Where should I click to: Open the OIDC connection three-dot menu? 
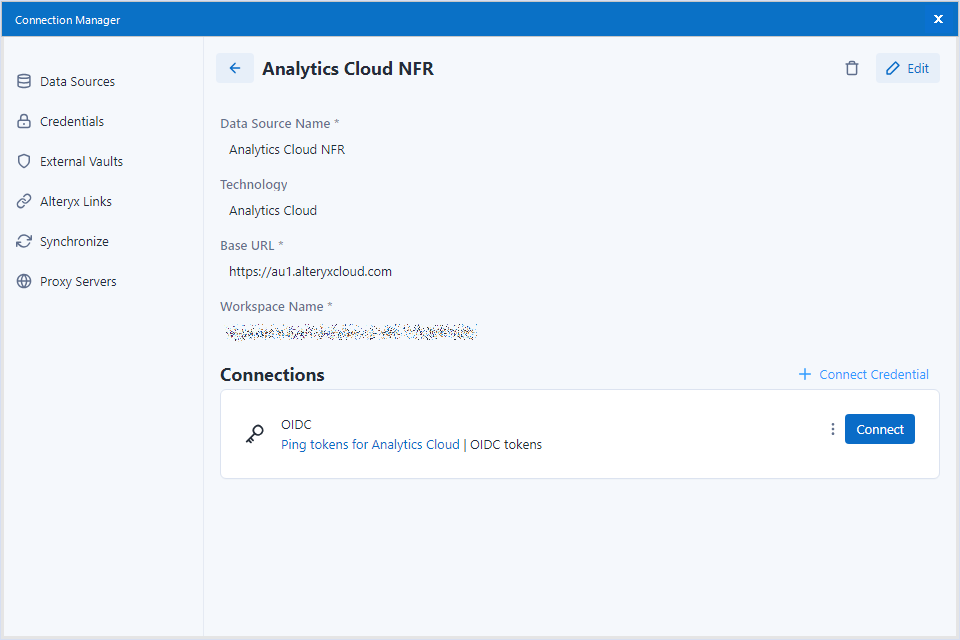833,429
